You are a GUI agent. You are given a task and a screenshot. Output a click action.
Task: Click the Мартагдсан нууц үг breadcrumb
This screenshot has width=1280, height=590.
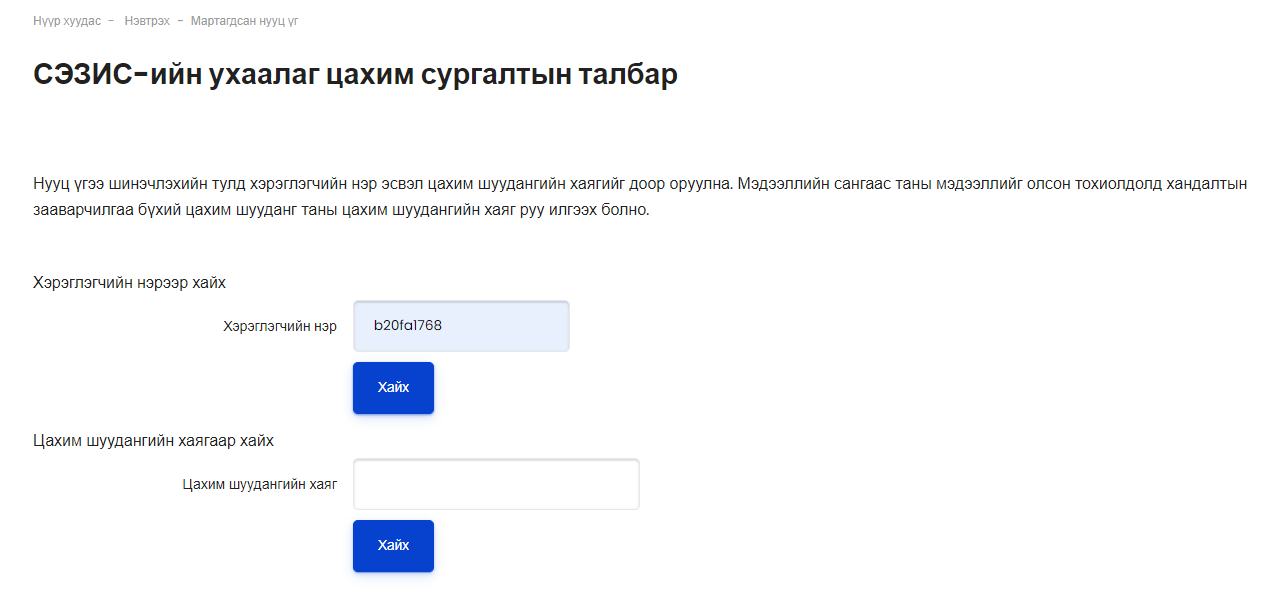pyautogui.click(x=244, y=20)
